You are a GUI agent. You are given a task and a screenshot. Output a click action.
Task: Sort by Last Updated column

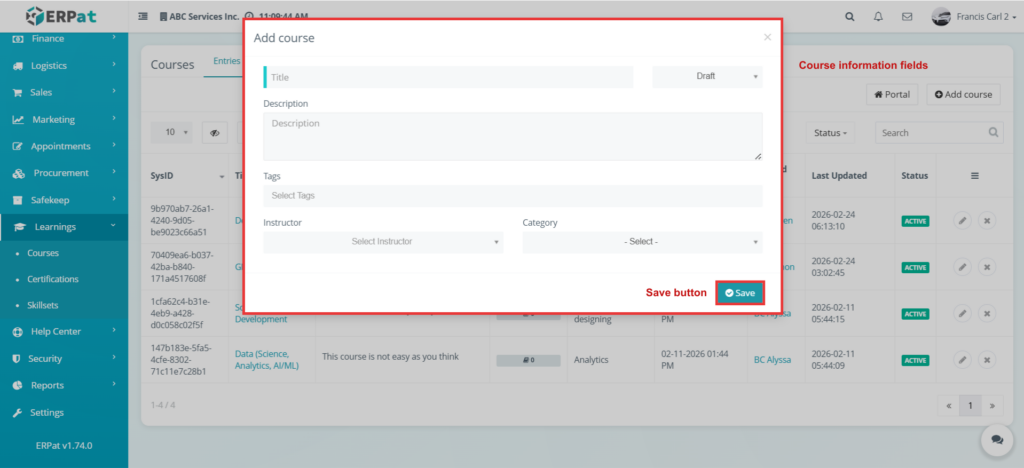coord(850,176)
